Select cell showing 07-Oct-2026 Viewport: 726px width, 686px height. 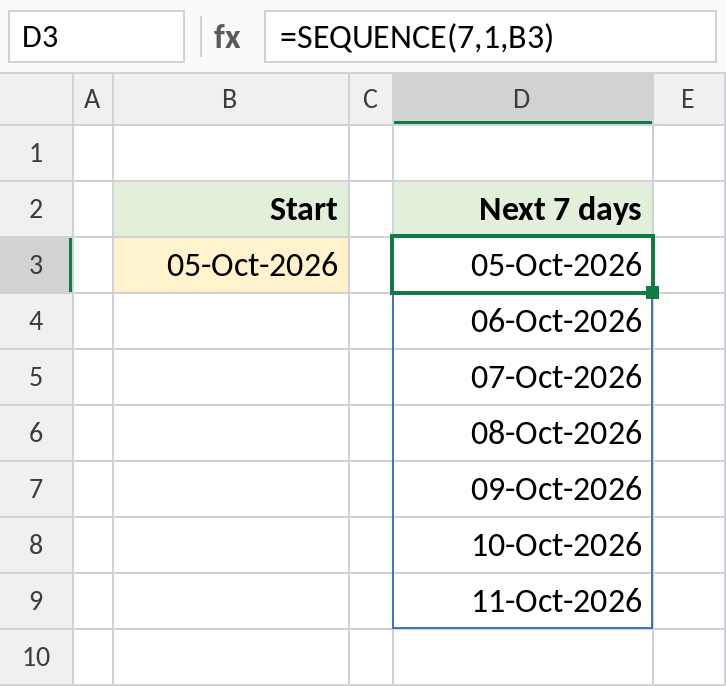pos(523,377)
